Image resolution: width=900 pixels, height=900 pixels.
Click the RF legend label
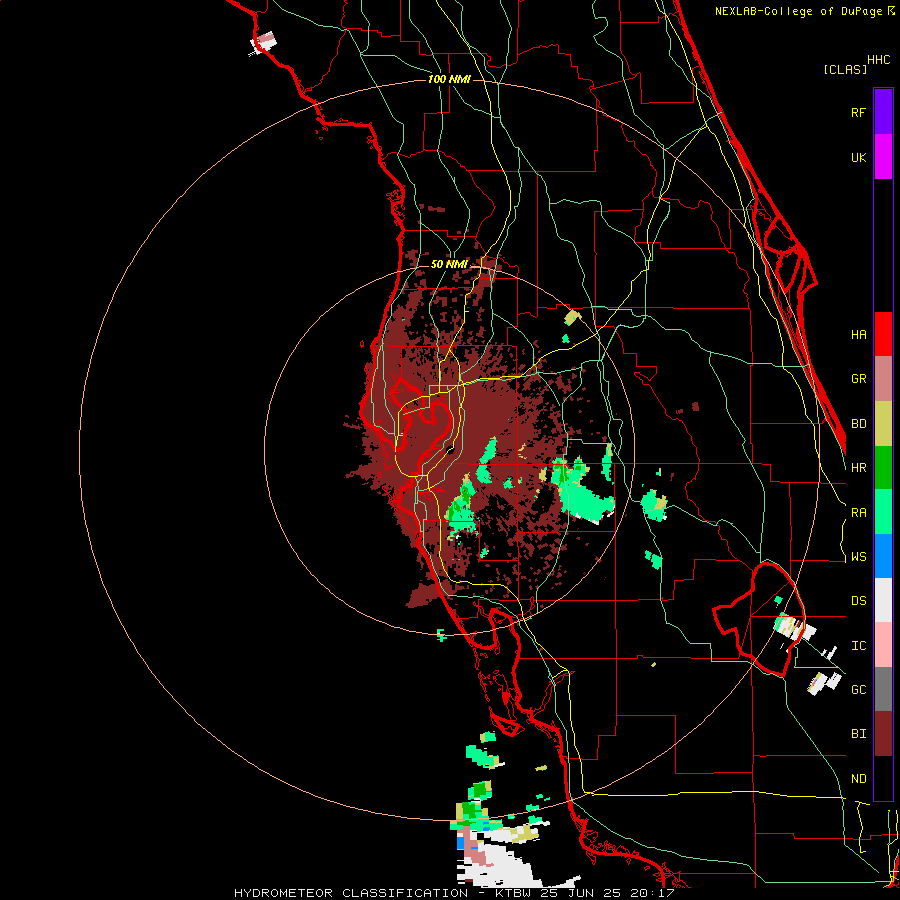pyautogui.click(x=859, y=112)
